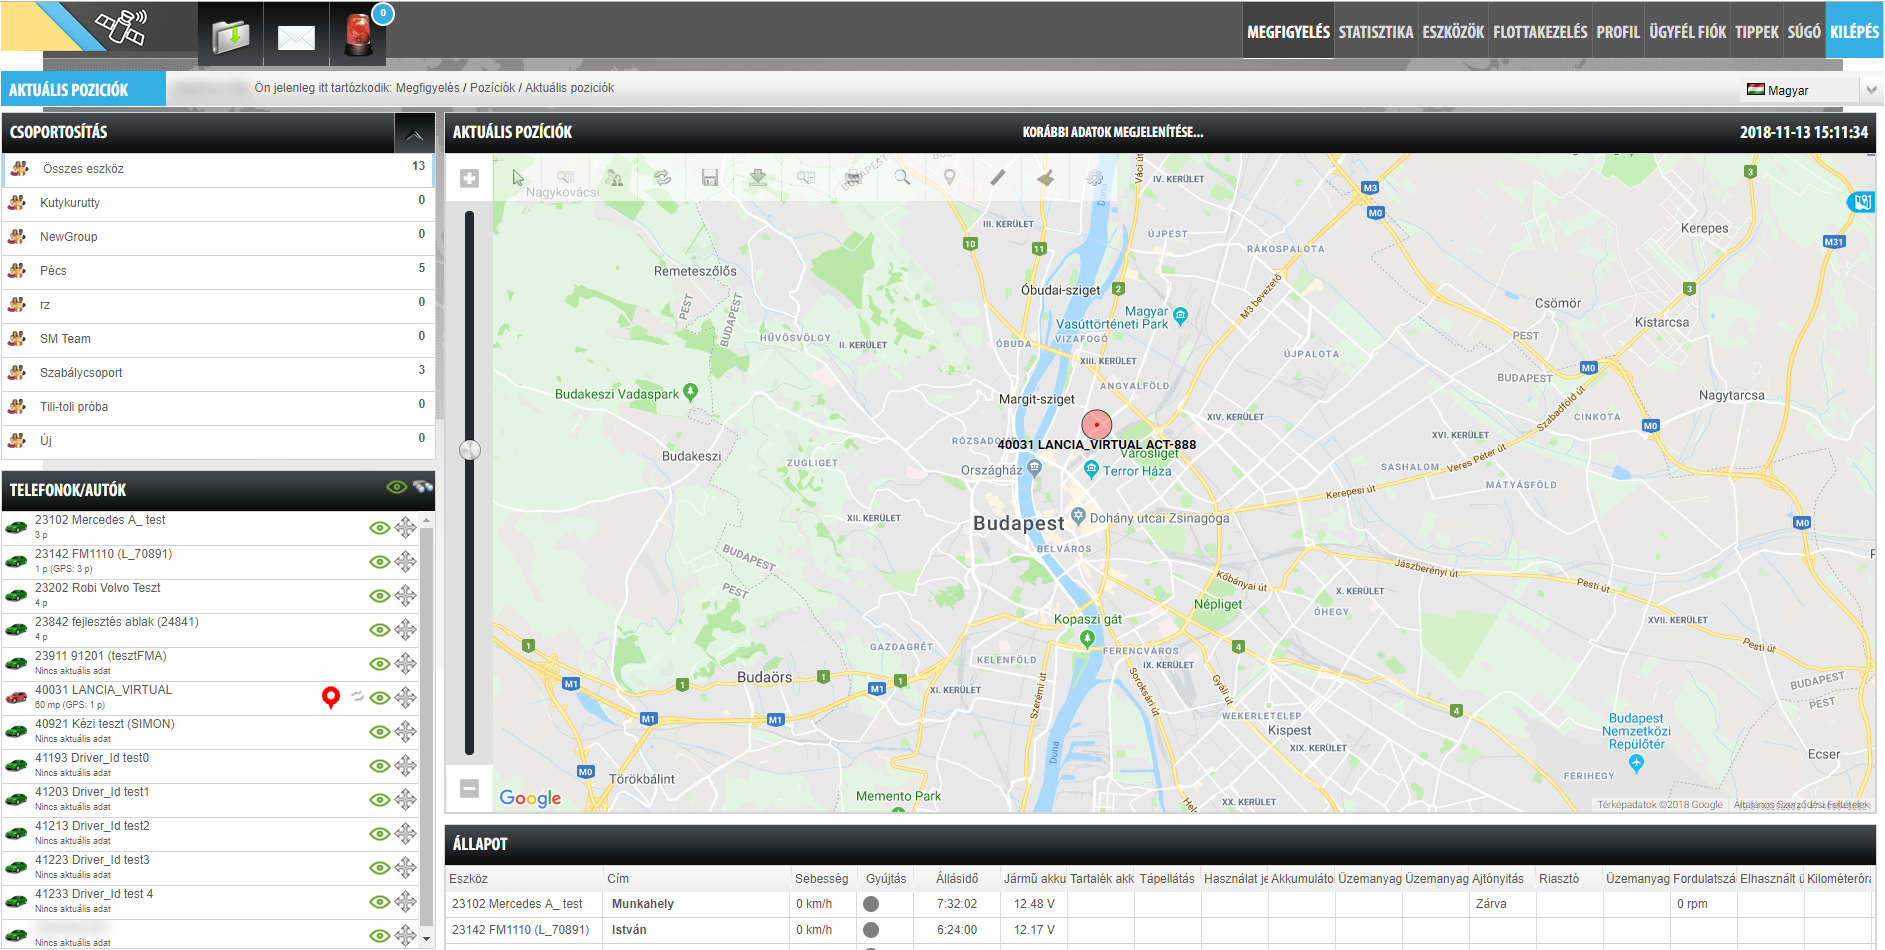Click the location pin tool on map toolbar
The width and height of the screenshot is (1885, 950).
950,178
